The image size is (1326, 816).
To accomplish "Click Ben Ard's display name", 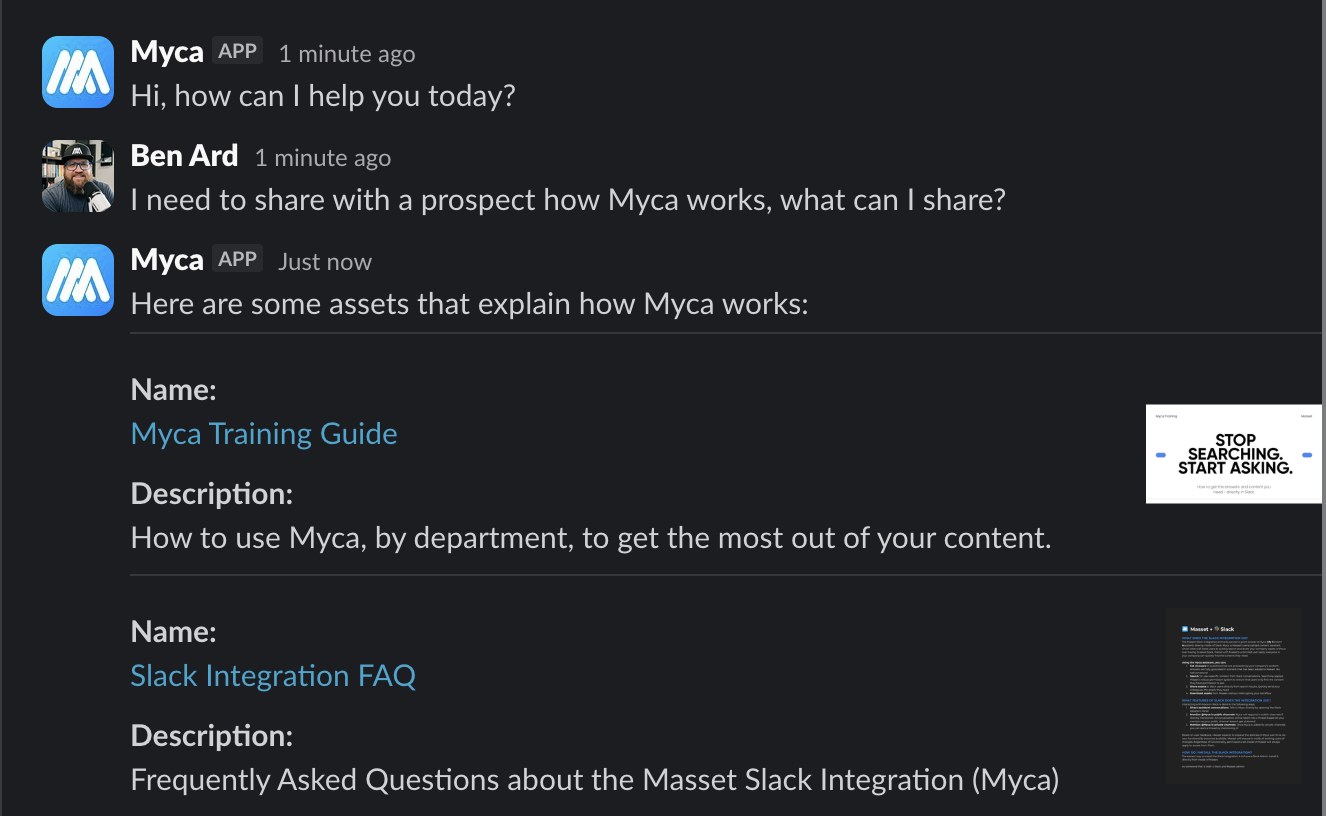I will [184, 155].
